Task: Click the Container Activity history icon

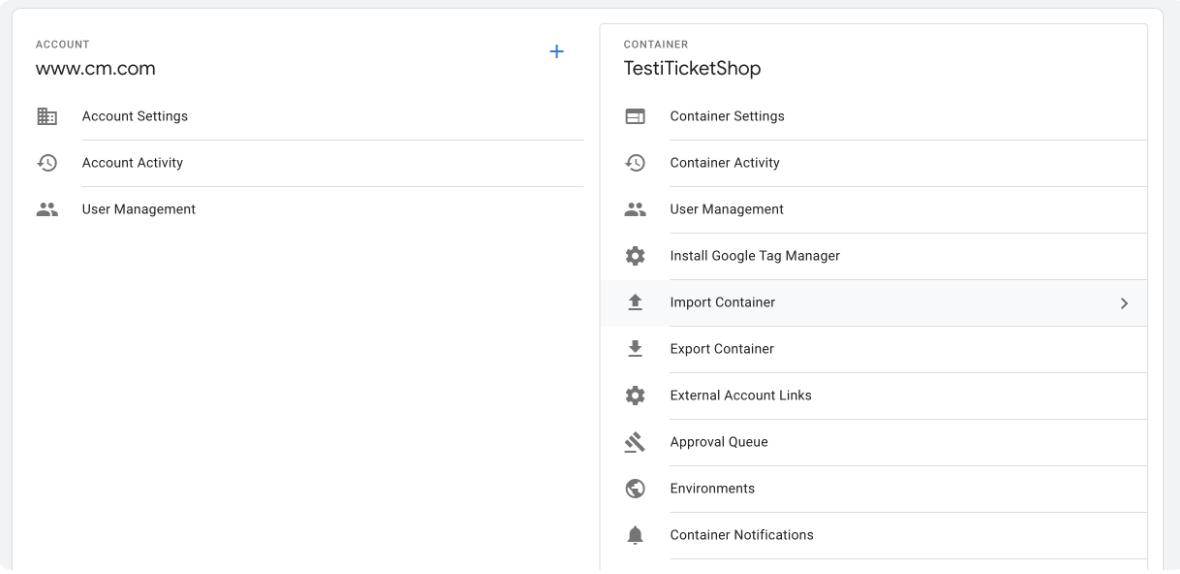Action: click(x=634, y=163)
